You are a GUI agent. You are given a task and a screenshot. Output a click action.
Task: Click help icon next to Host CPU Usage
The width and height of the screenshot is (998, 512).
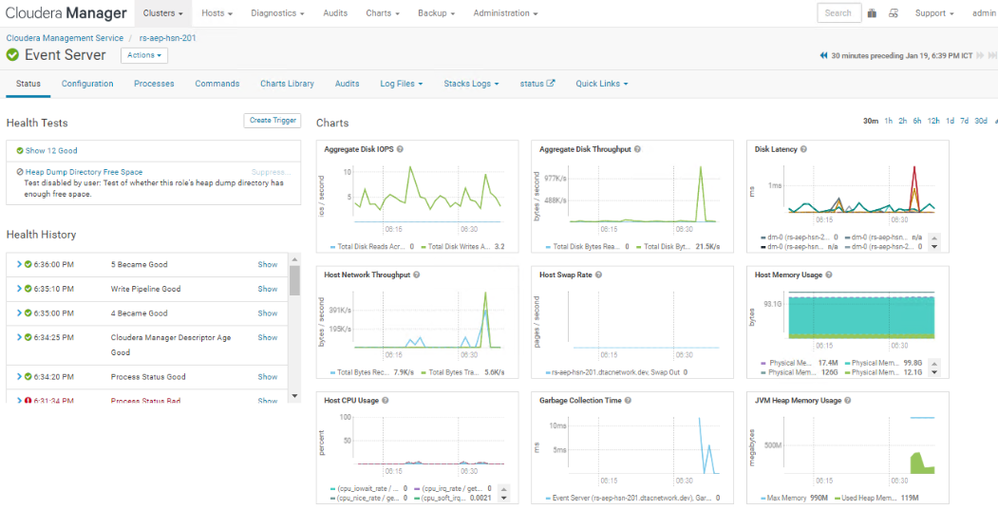385,400
